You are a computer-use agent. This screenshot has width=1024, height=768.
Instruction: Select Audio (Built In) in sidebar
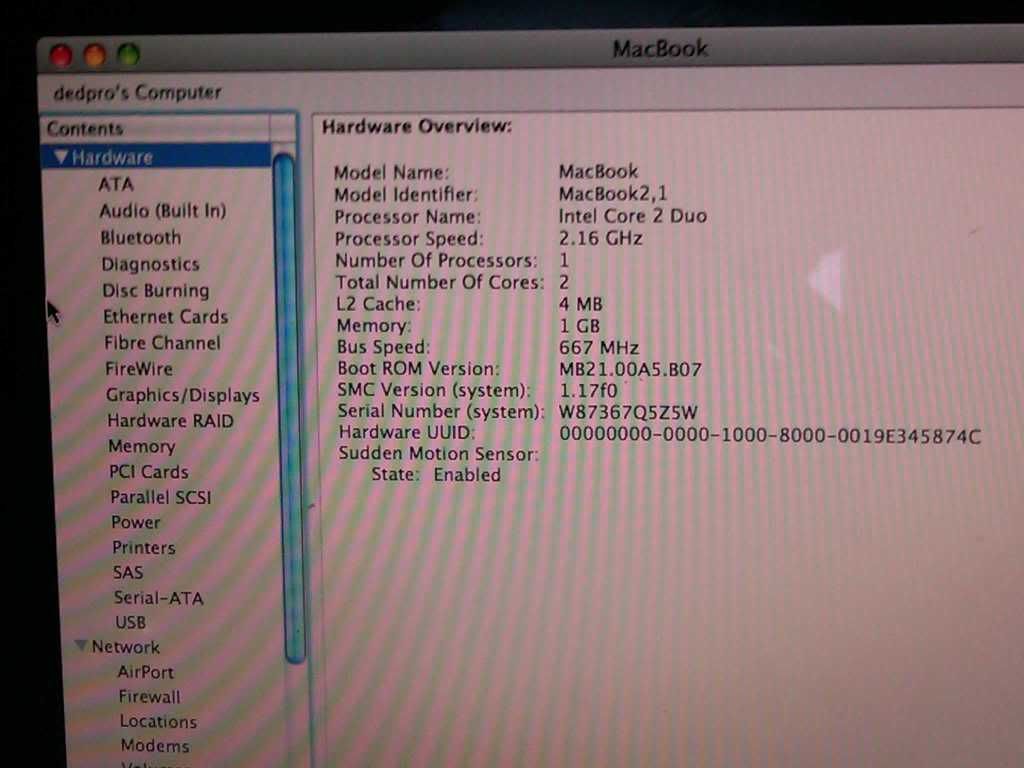click(163, 210)
